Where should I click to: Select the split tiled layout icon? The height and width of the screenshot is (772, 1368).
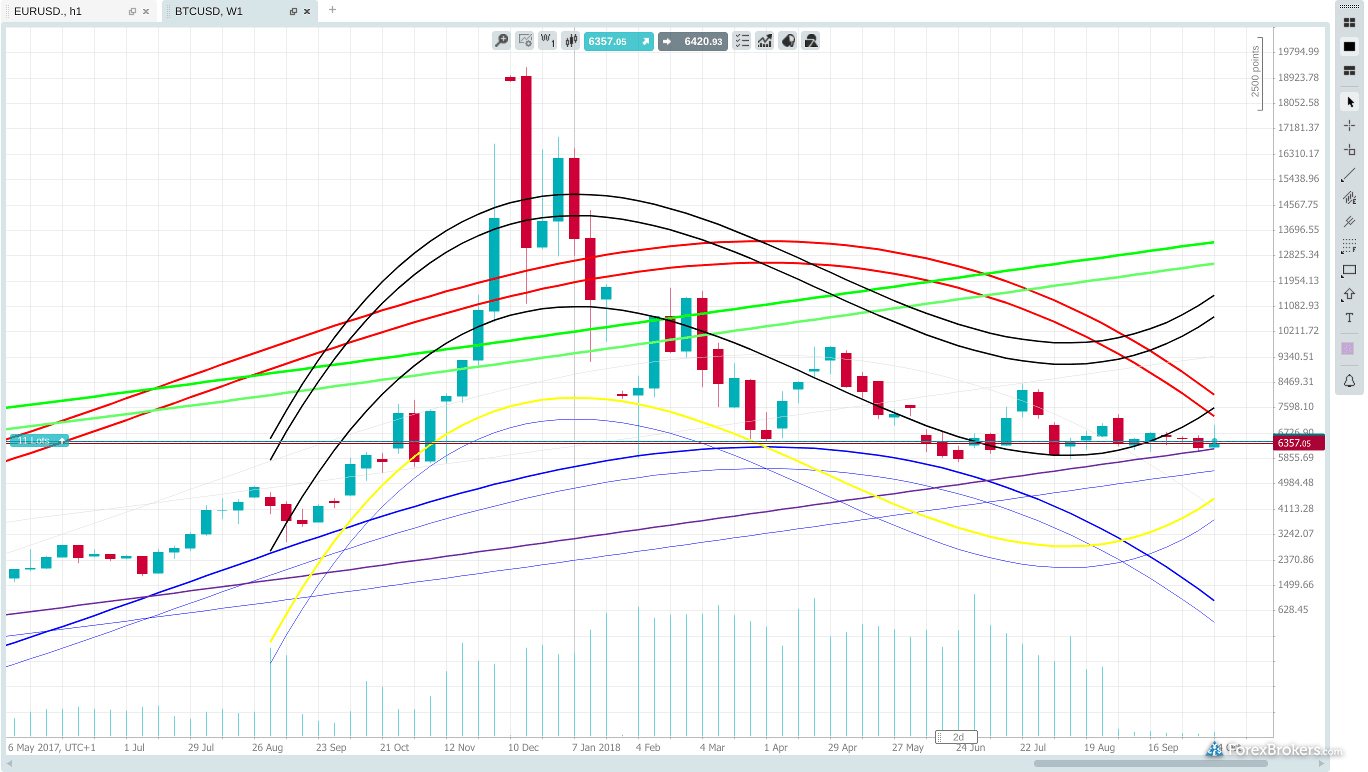[x=1349, y=71]
